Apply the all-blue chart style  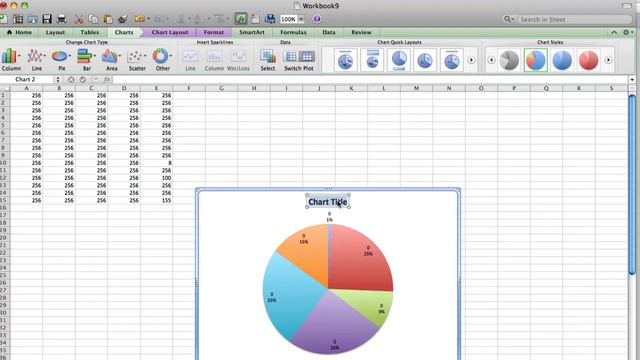pyautogui.click(x=562, y=60)
